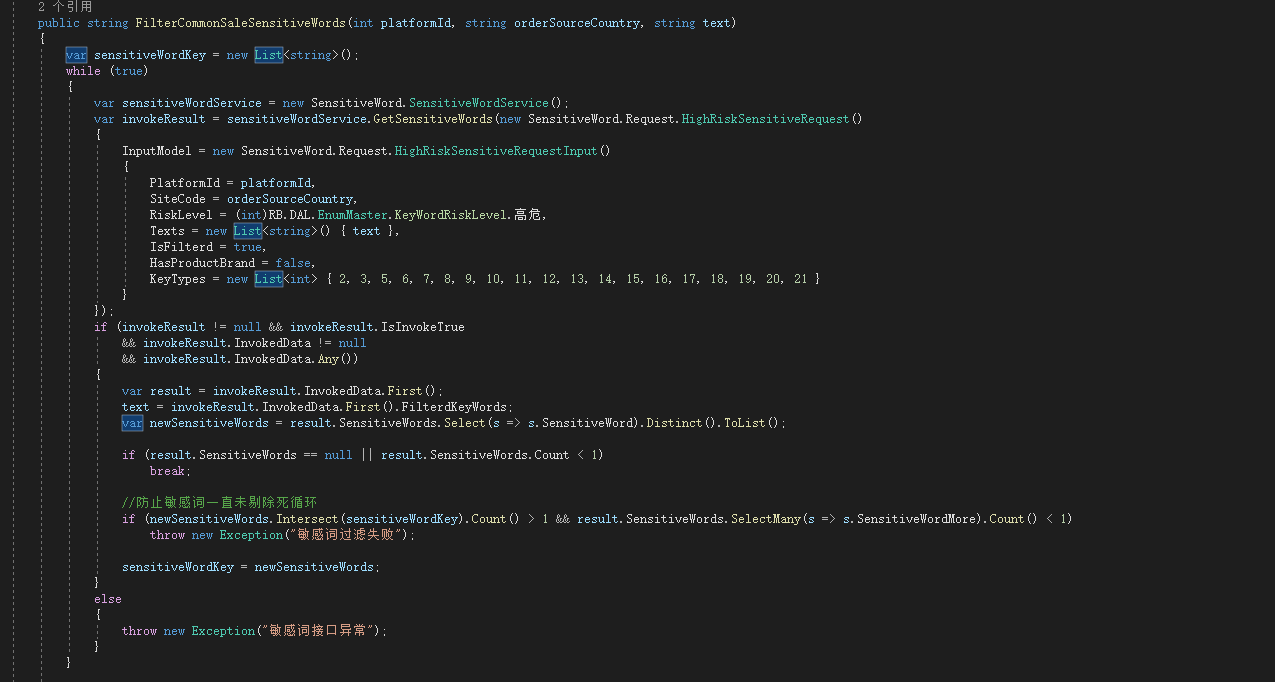Screen dimensions: 1275x682
Task: Click the highlighted var before newSensitiveWords
Action: click(x=132, y=423)
